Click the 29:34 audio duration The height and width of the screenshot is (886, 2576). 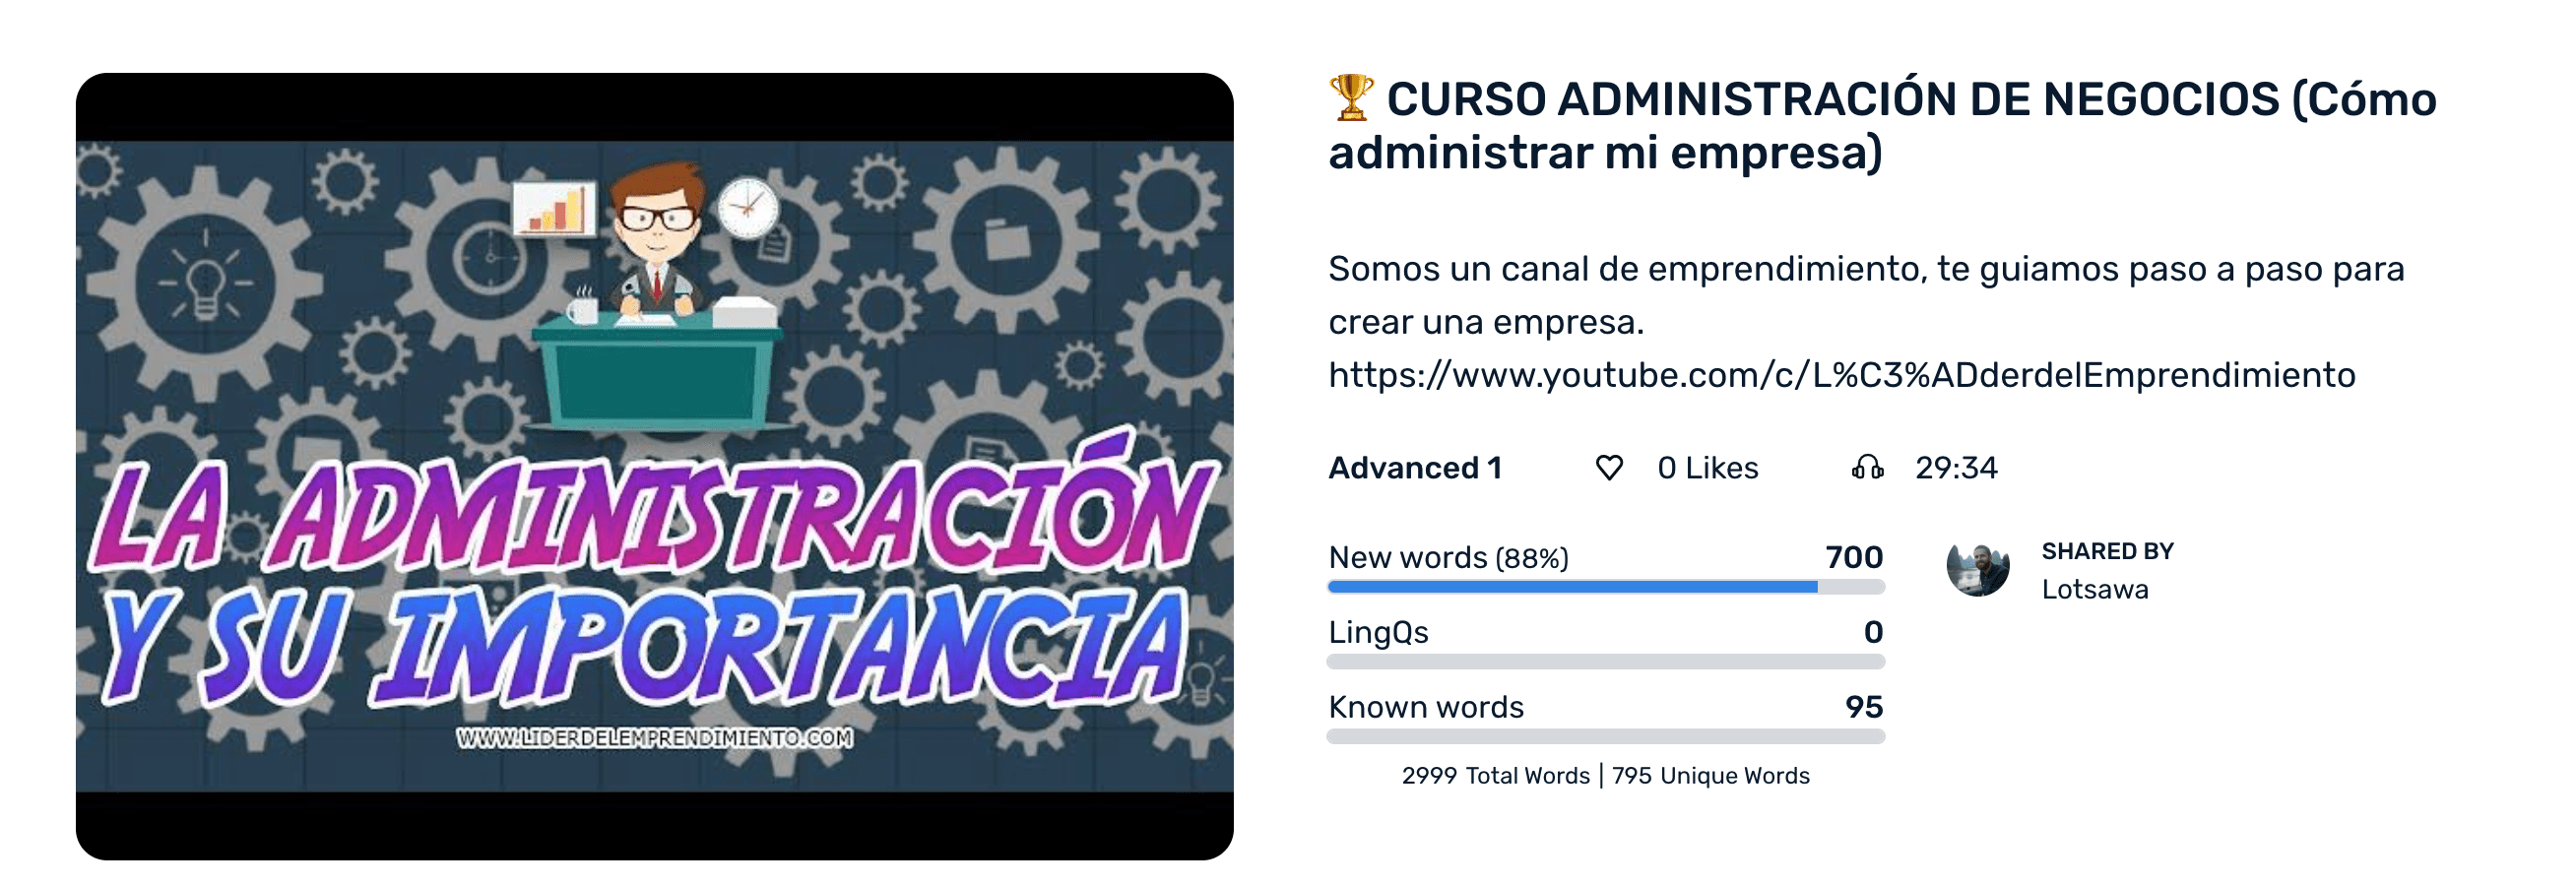coord(1955,467)
